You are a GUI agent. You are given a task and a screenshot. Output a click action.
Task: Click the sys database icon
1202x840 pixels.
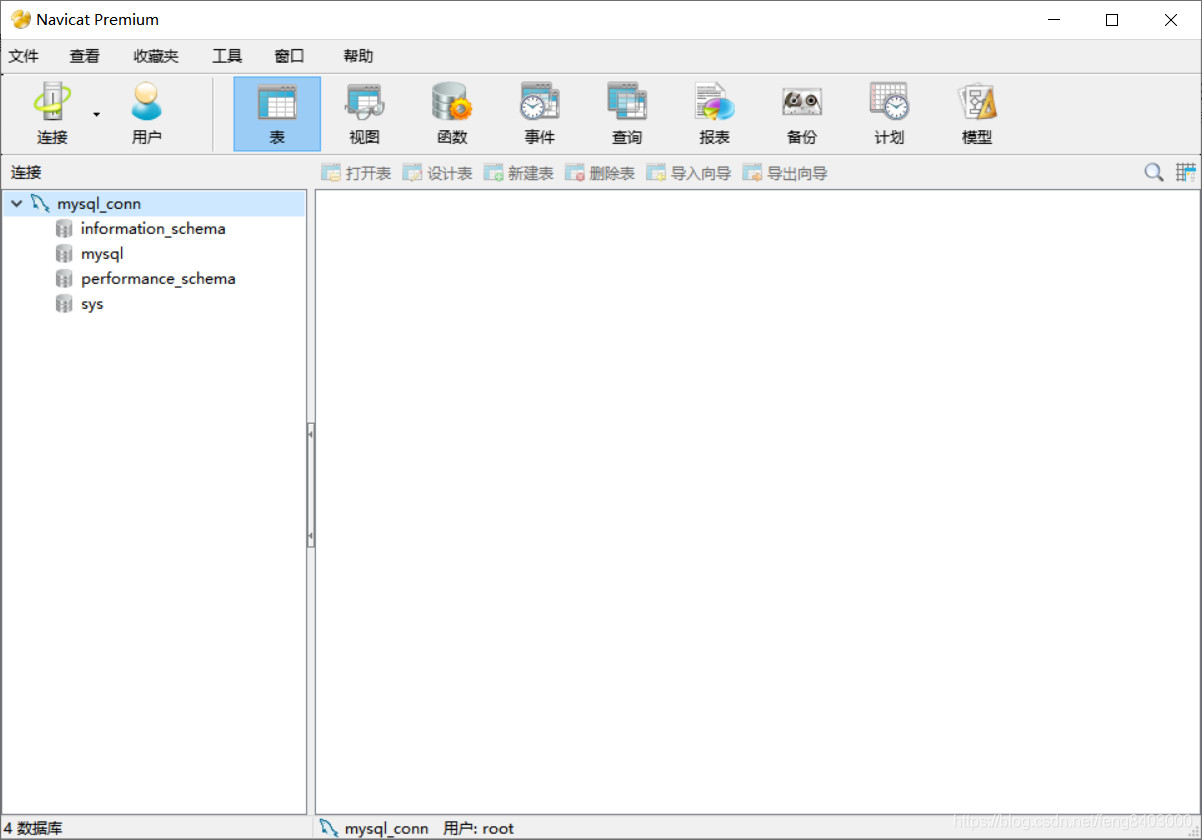tap(64, 304)
